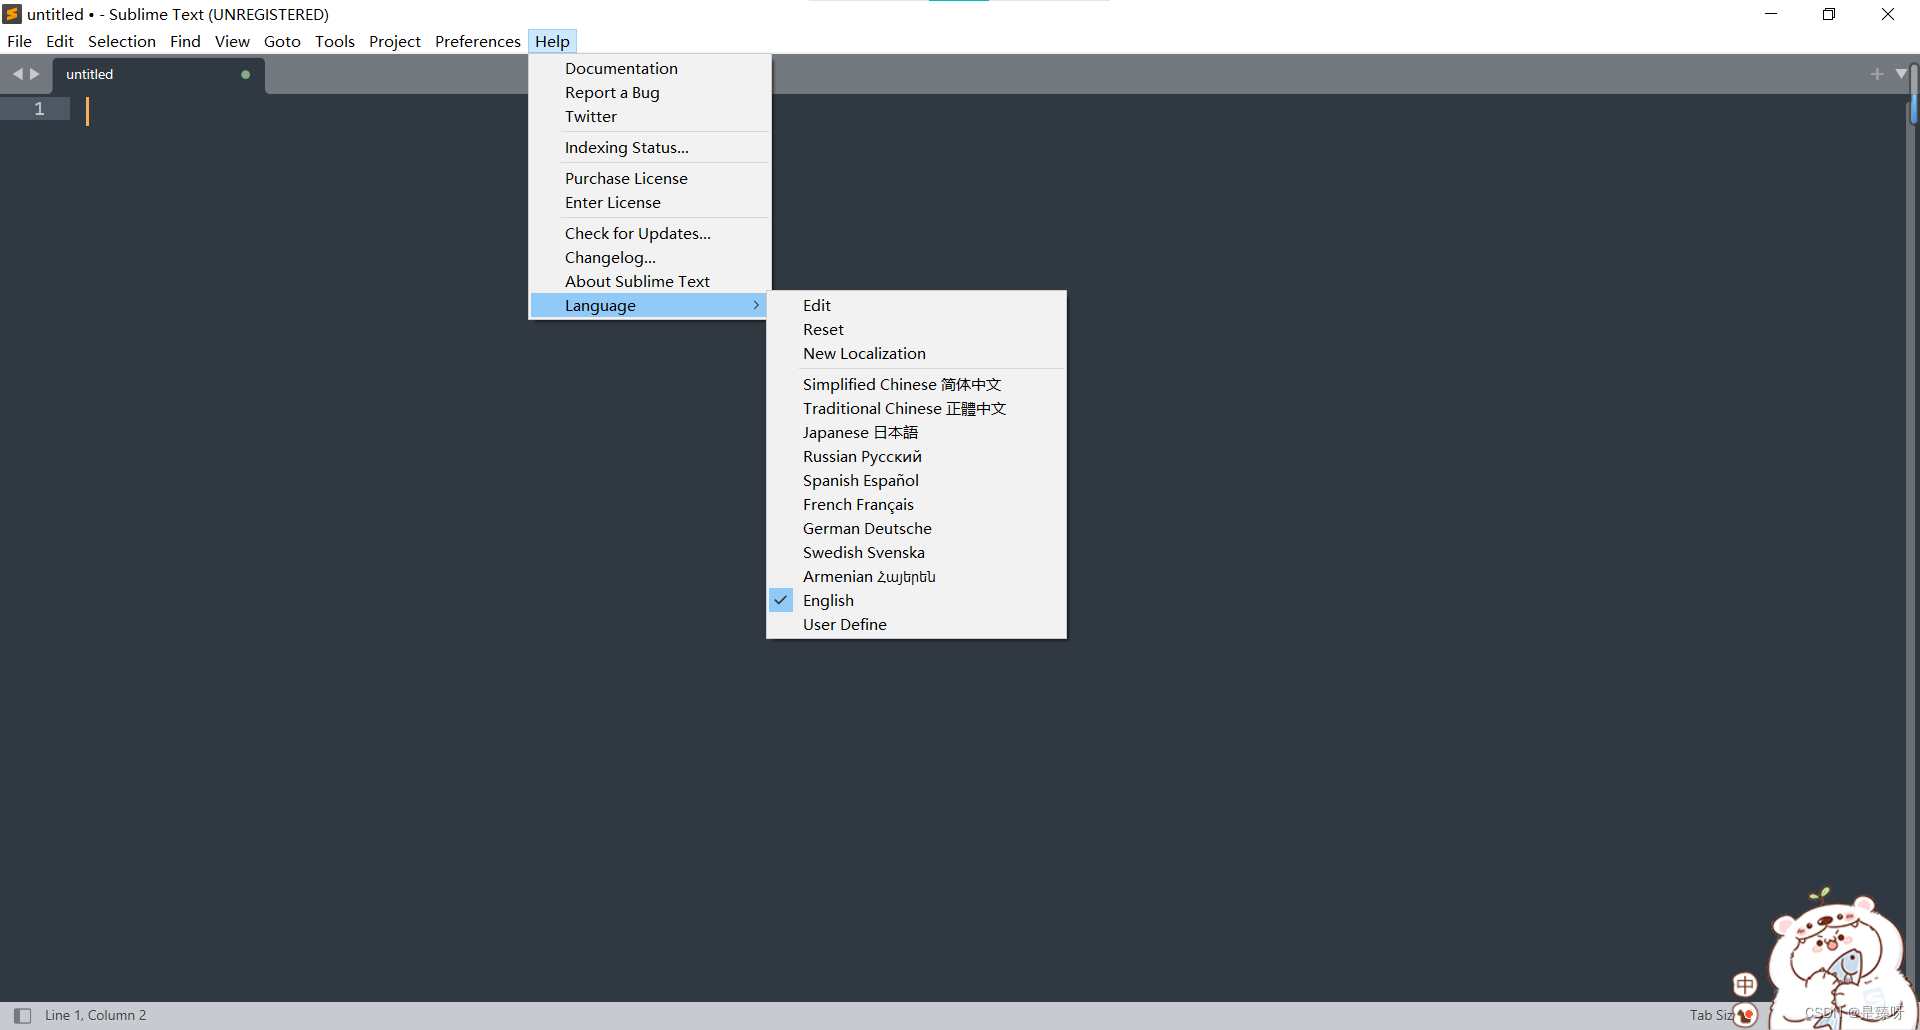Viewport: 1920px width, 1030px height.
Task: Go to next tab with right arrow
Action: coord(35,74)
